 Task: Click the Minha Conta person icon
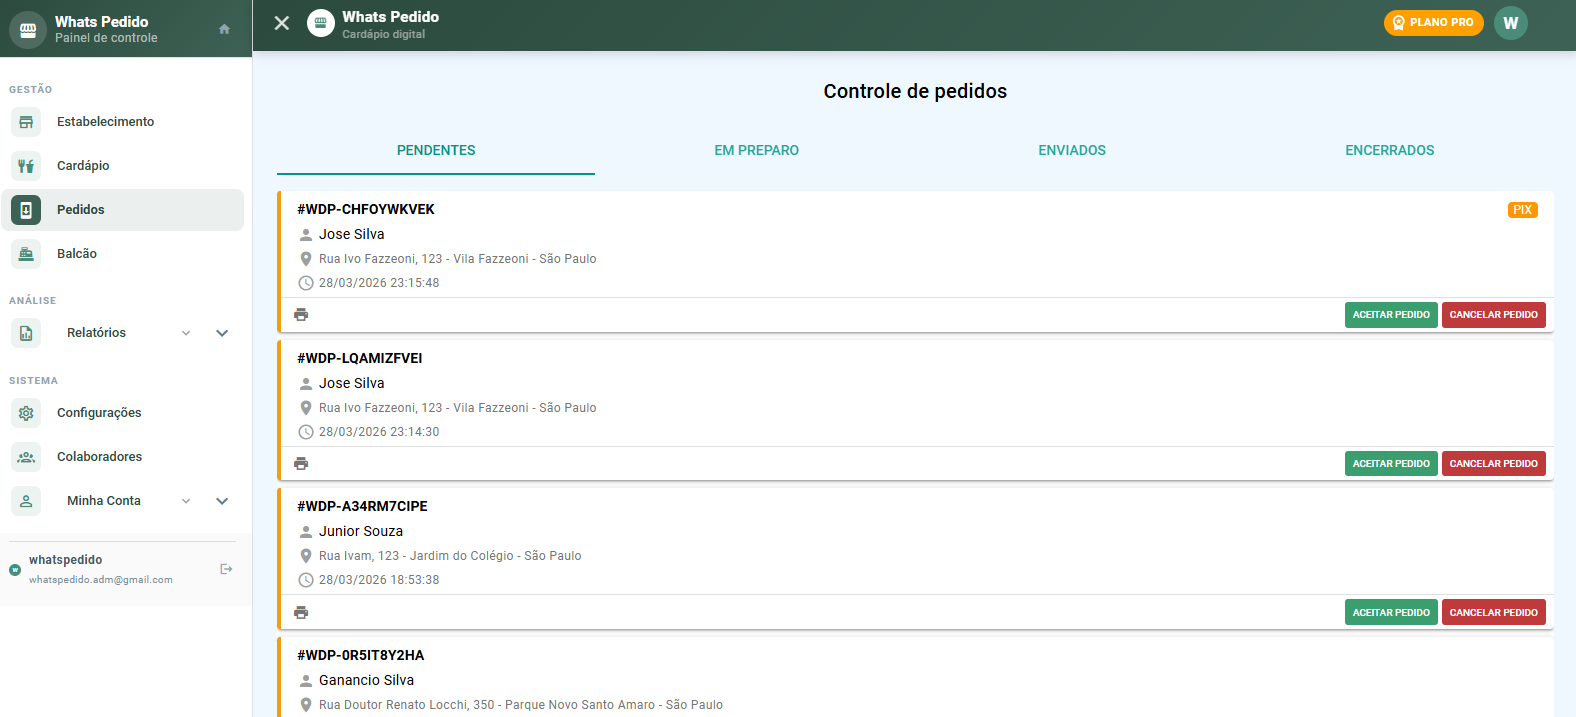pos(26,501)
